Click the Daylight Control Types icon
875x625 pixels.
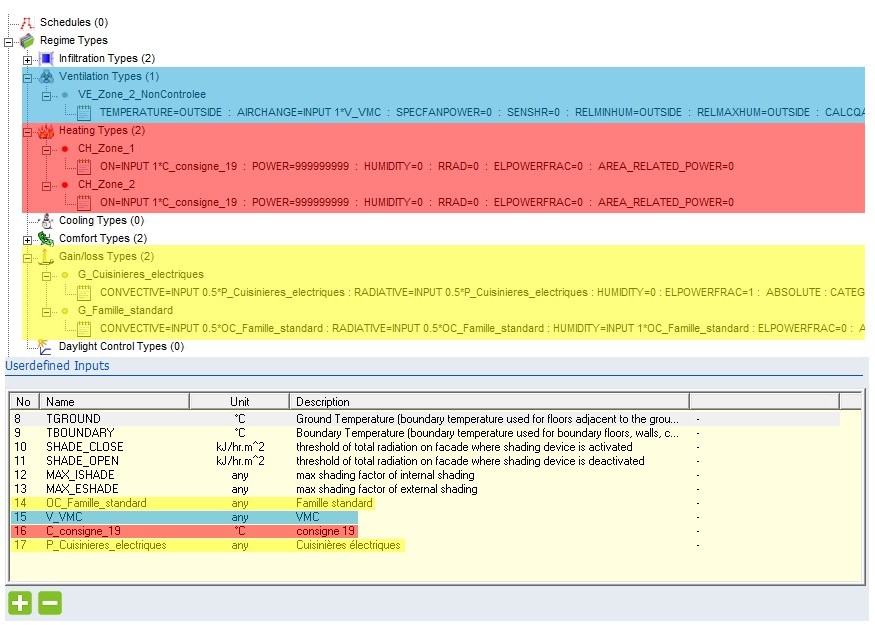tap(46, 346)
